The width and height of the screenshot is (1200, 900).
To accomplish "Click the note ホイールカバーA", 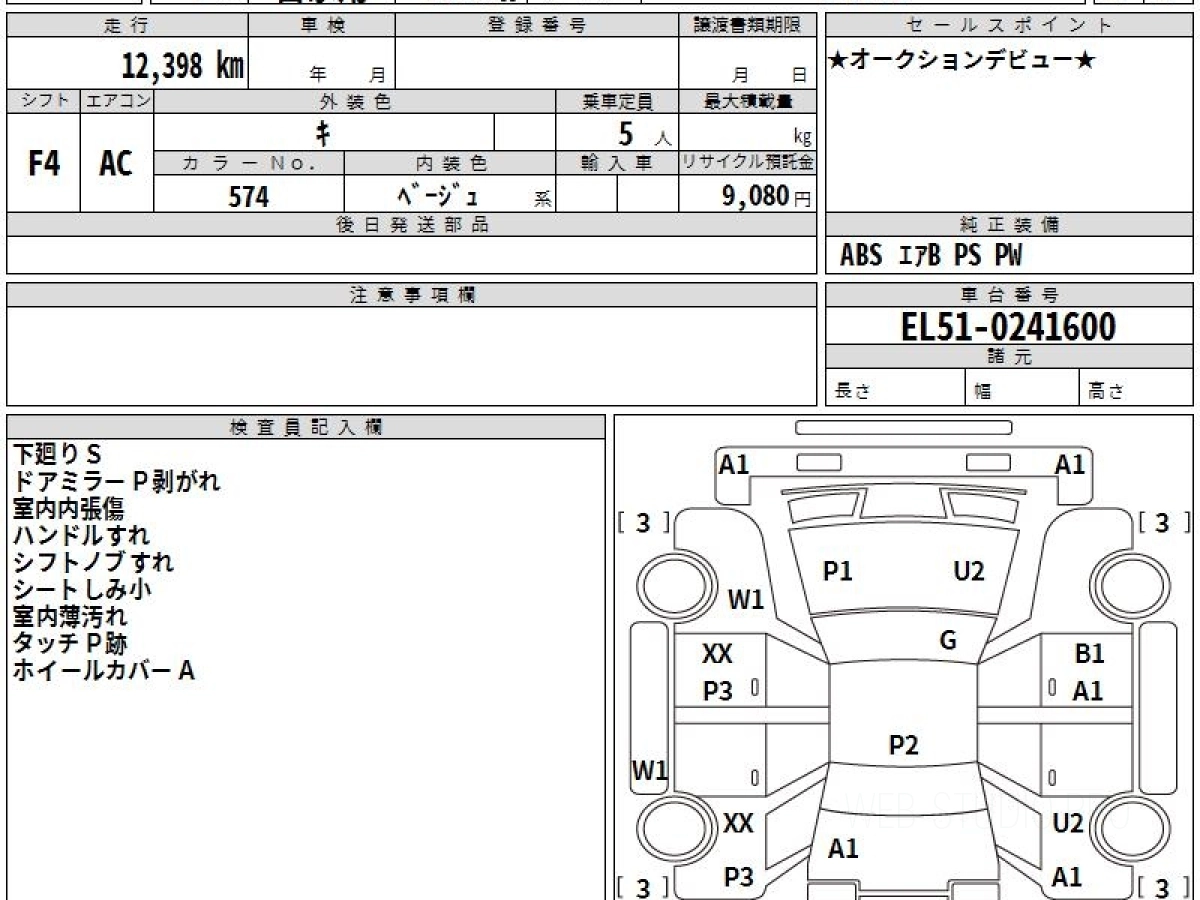I will 103,671.
